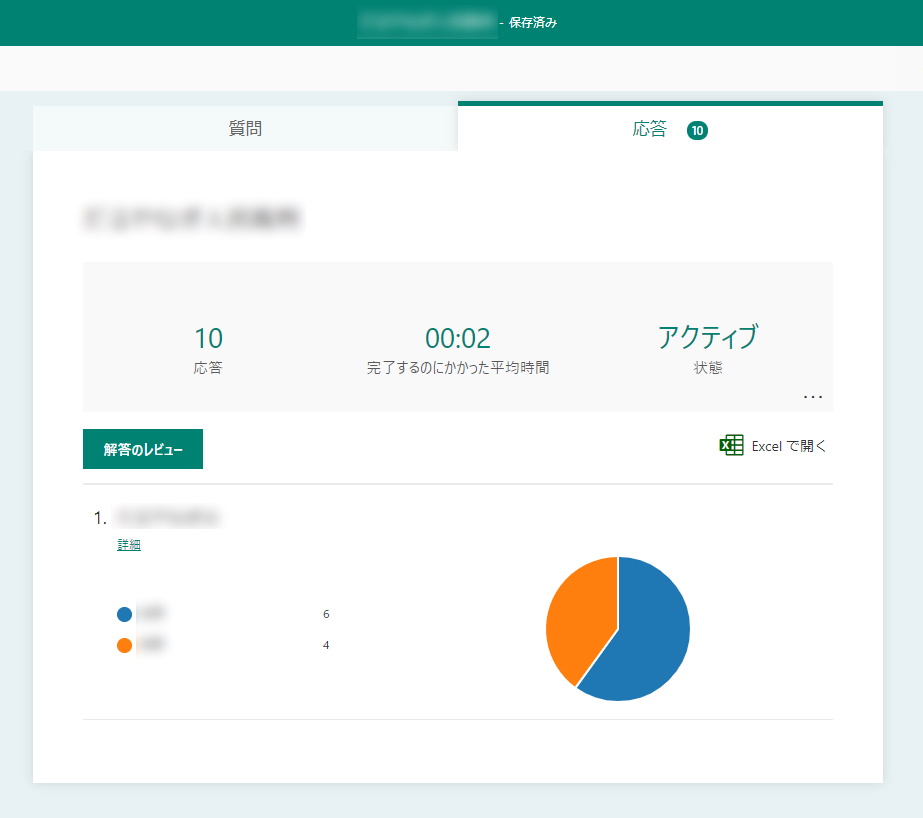Click the response count badge showing 10
The width and height of the screenshot is (923, 818).
697,130
